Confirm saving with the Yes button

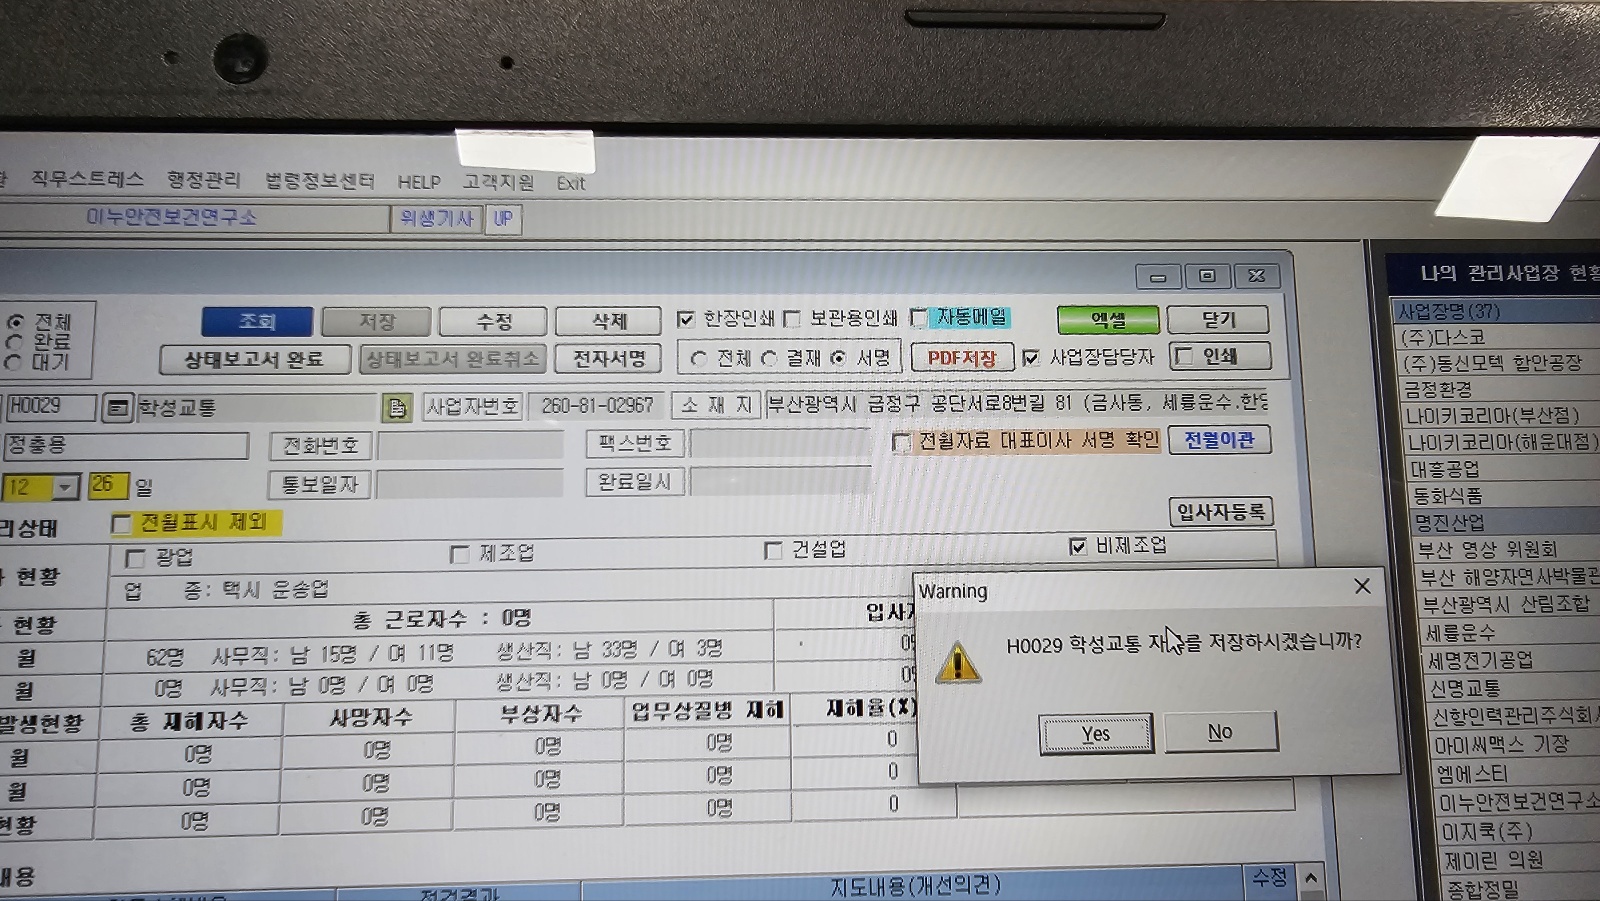(x=1095, y=733)
